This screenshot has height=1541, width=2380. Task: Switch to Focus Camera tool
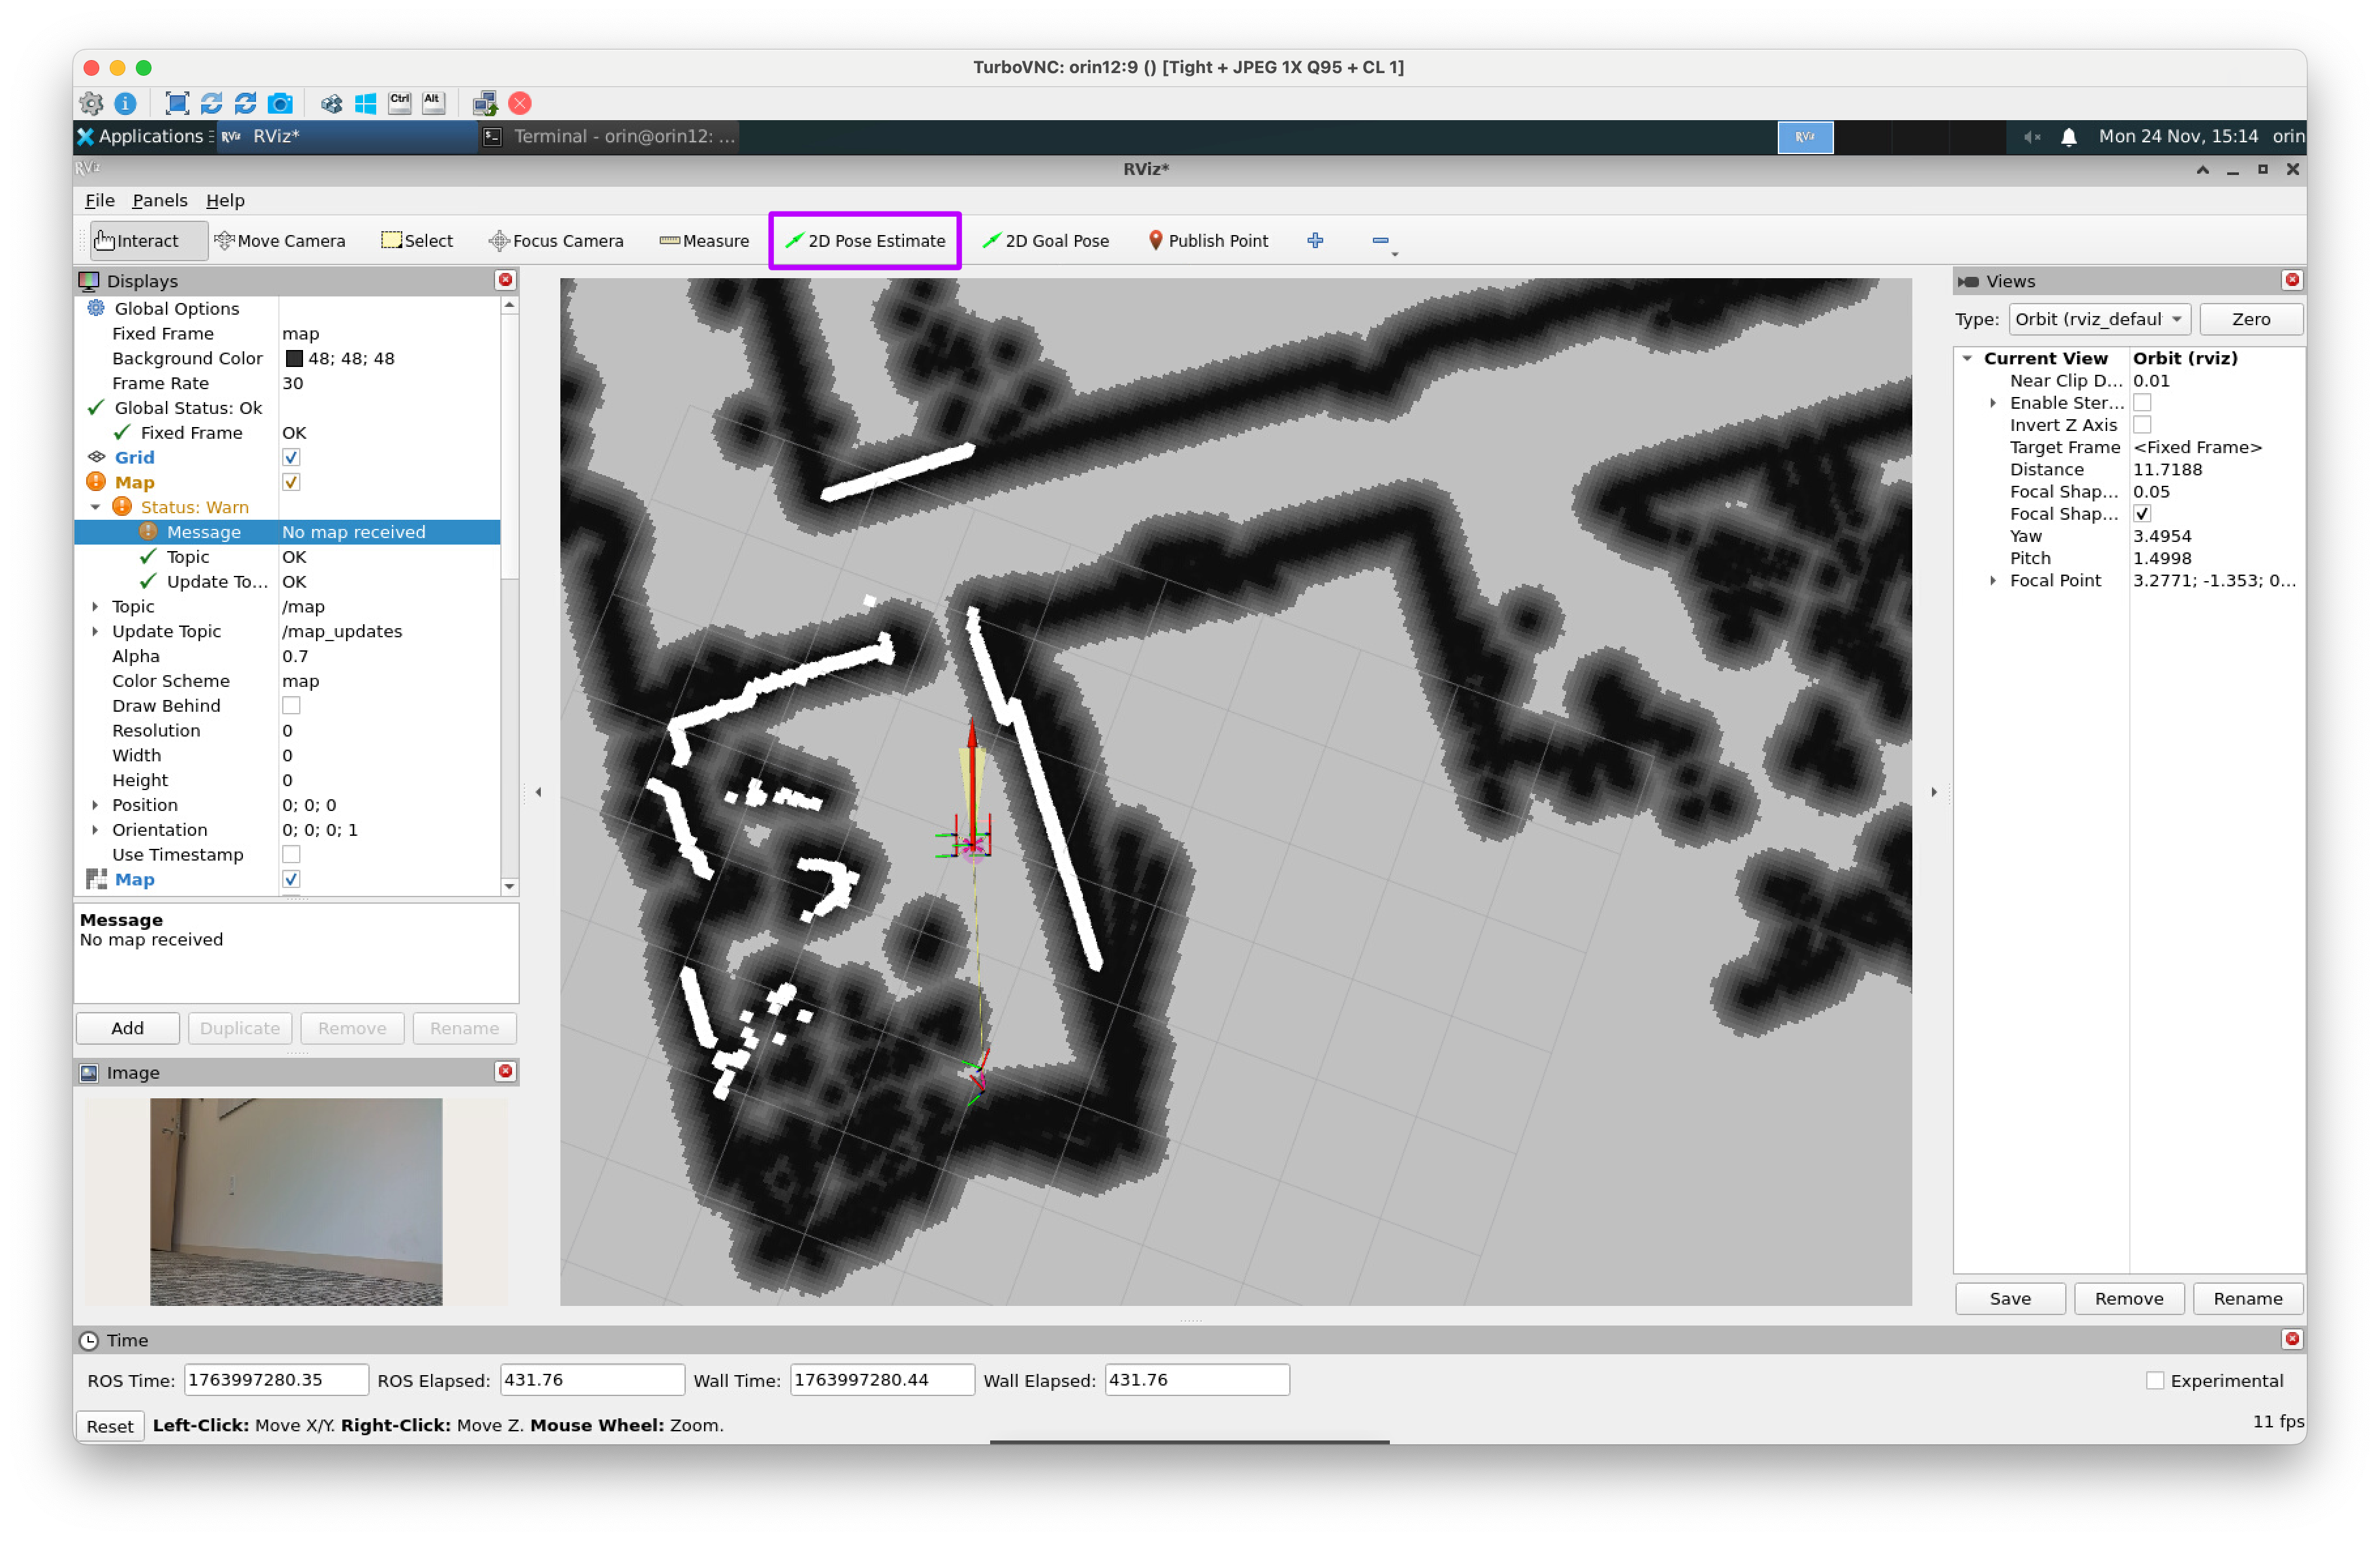coord(556,241)
